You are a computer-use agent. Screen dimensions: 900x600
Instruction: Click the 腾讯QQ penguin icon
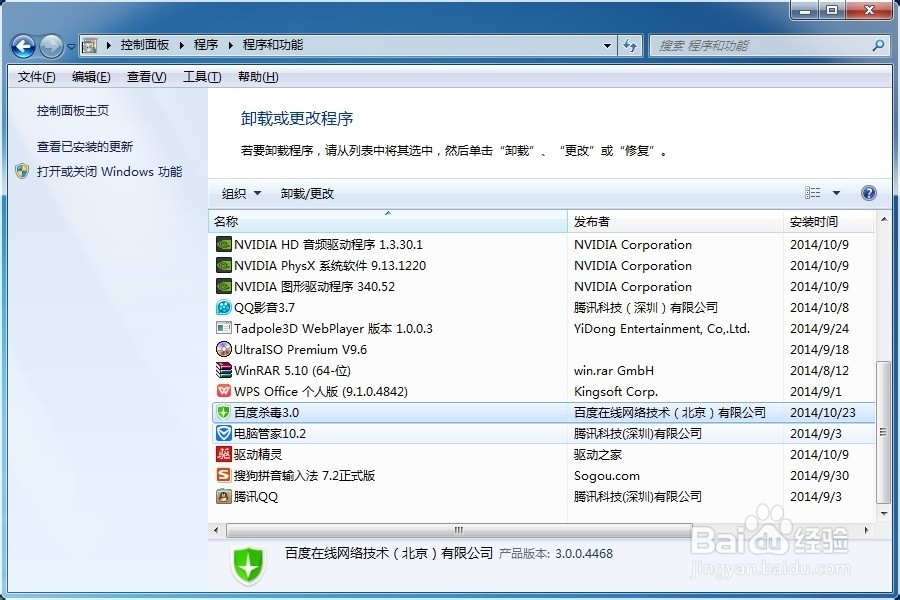point(223,496)
